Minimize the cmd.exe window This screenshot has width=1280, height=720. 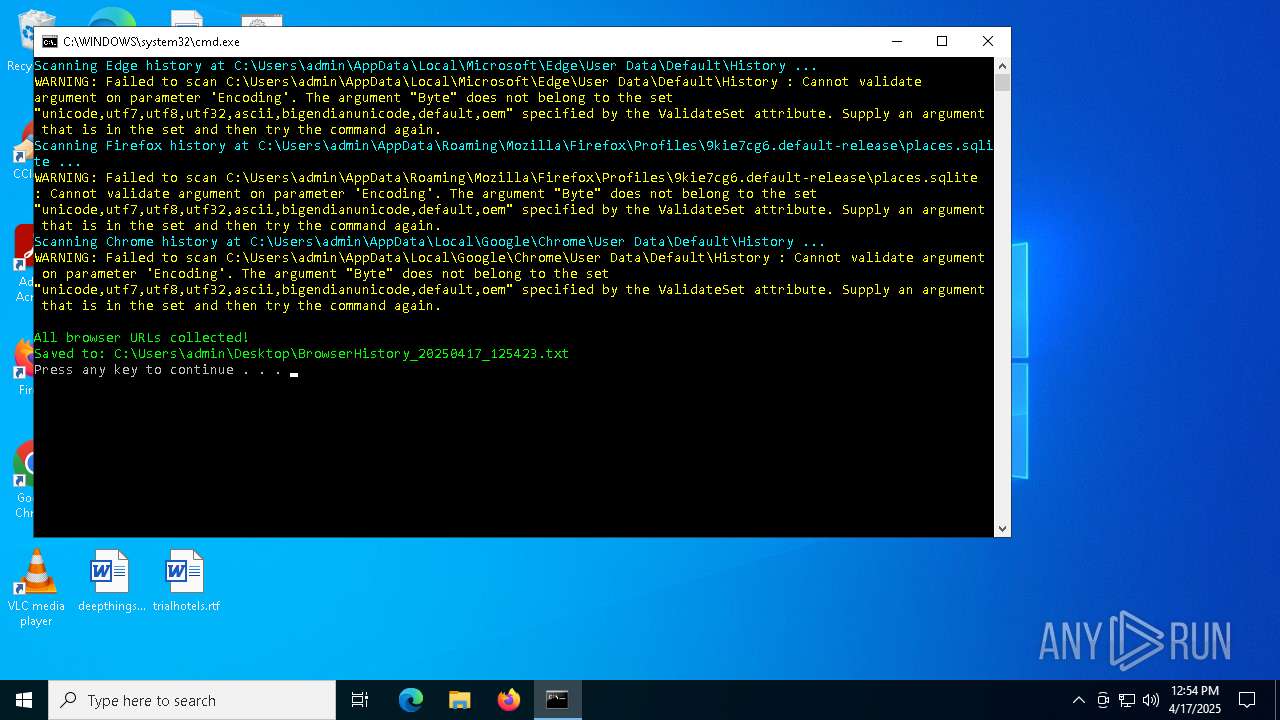[896, 41]
